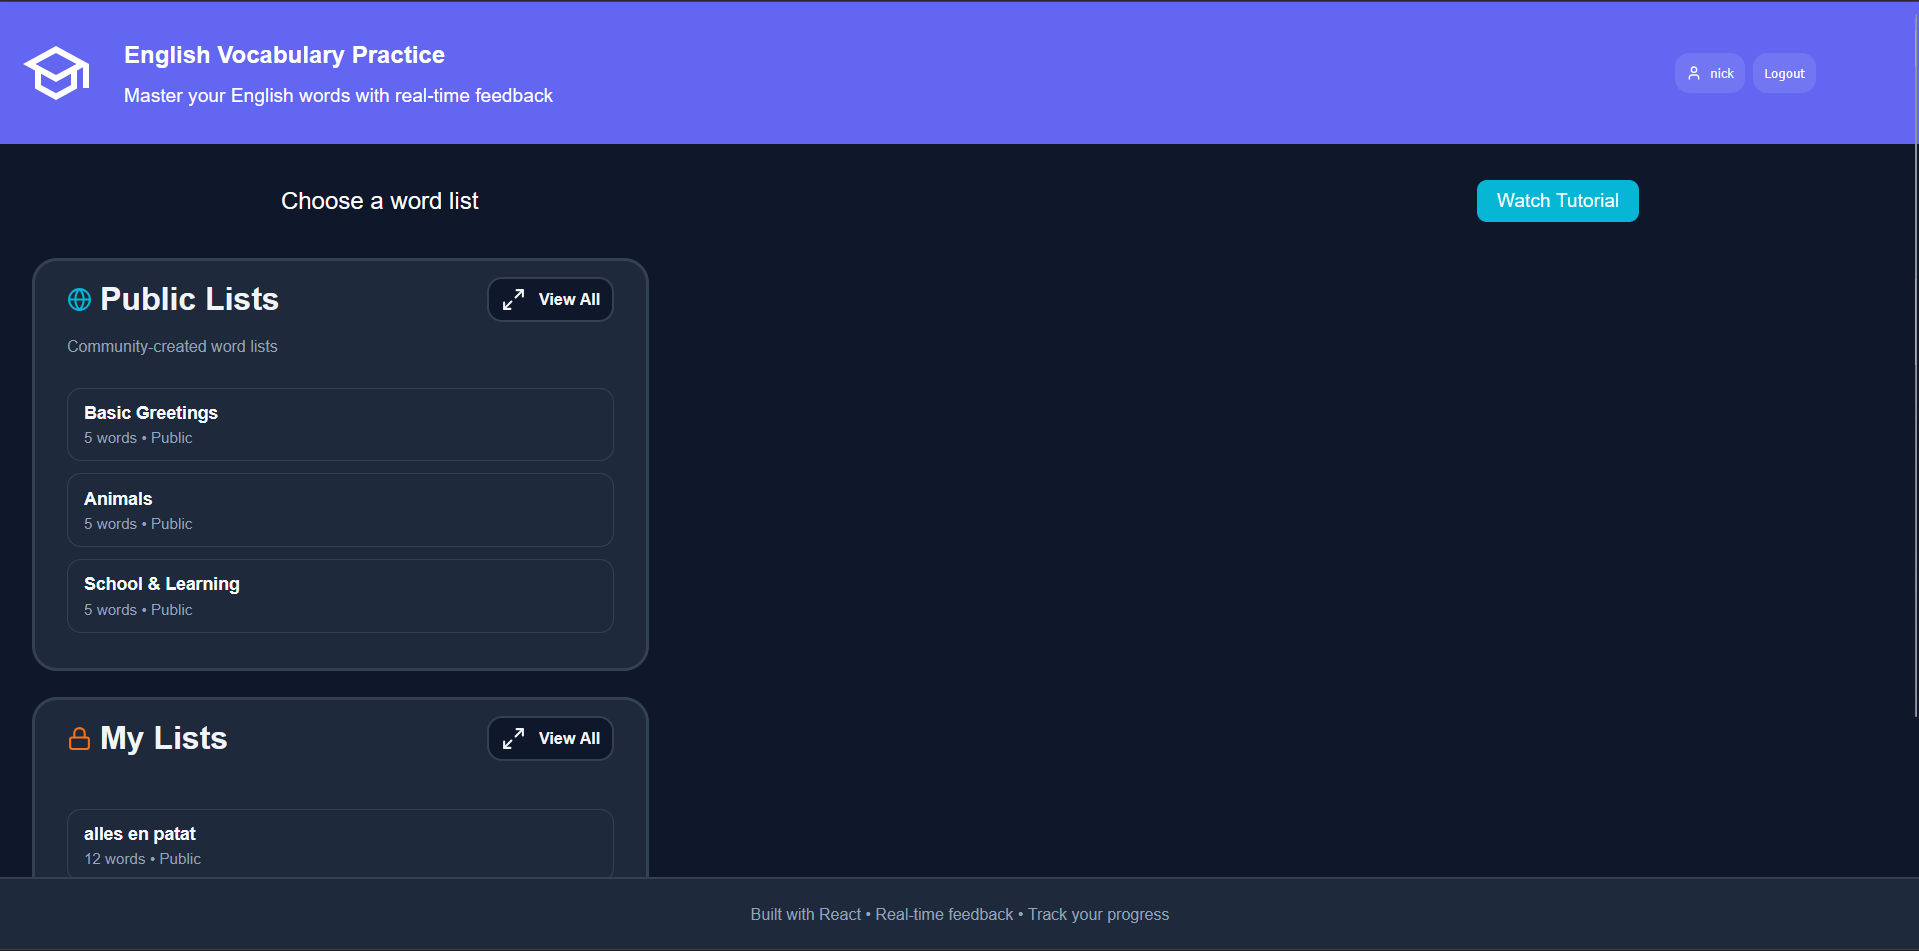Click the globe icon next to Public Lists
Image resolution: width=1919 pixels, height=951 pixels.
[x=79, y=299]
